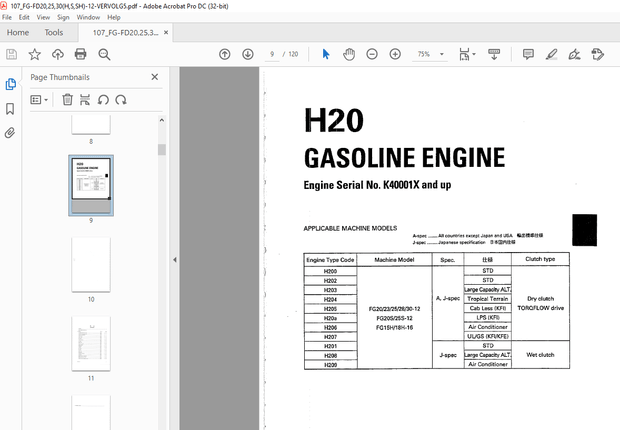Open fit page options icon
620x430 pixels.
point(467,54)
